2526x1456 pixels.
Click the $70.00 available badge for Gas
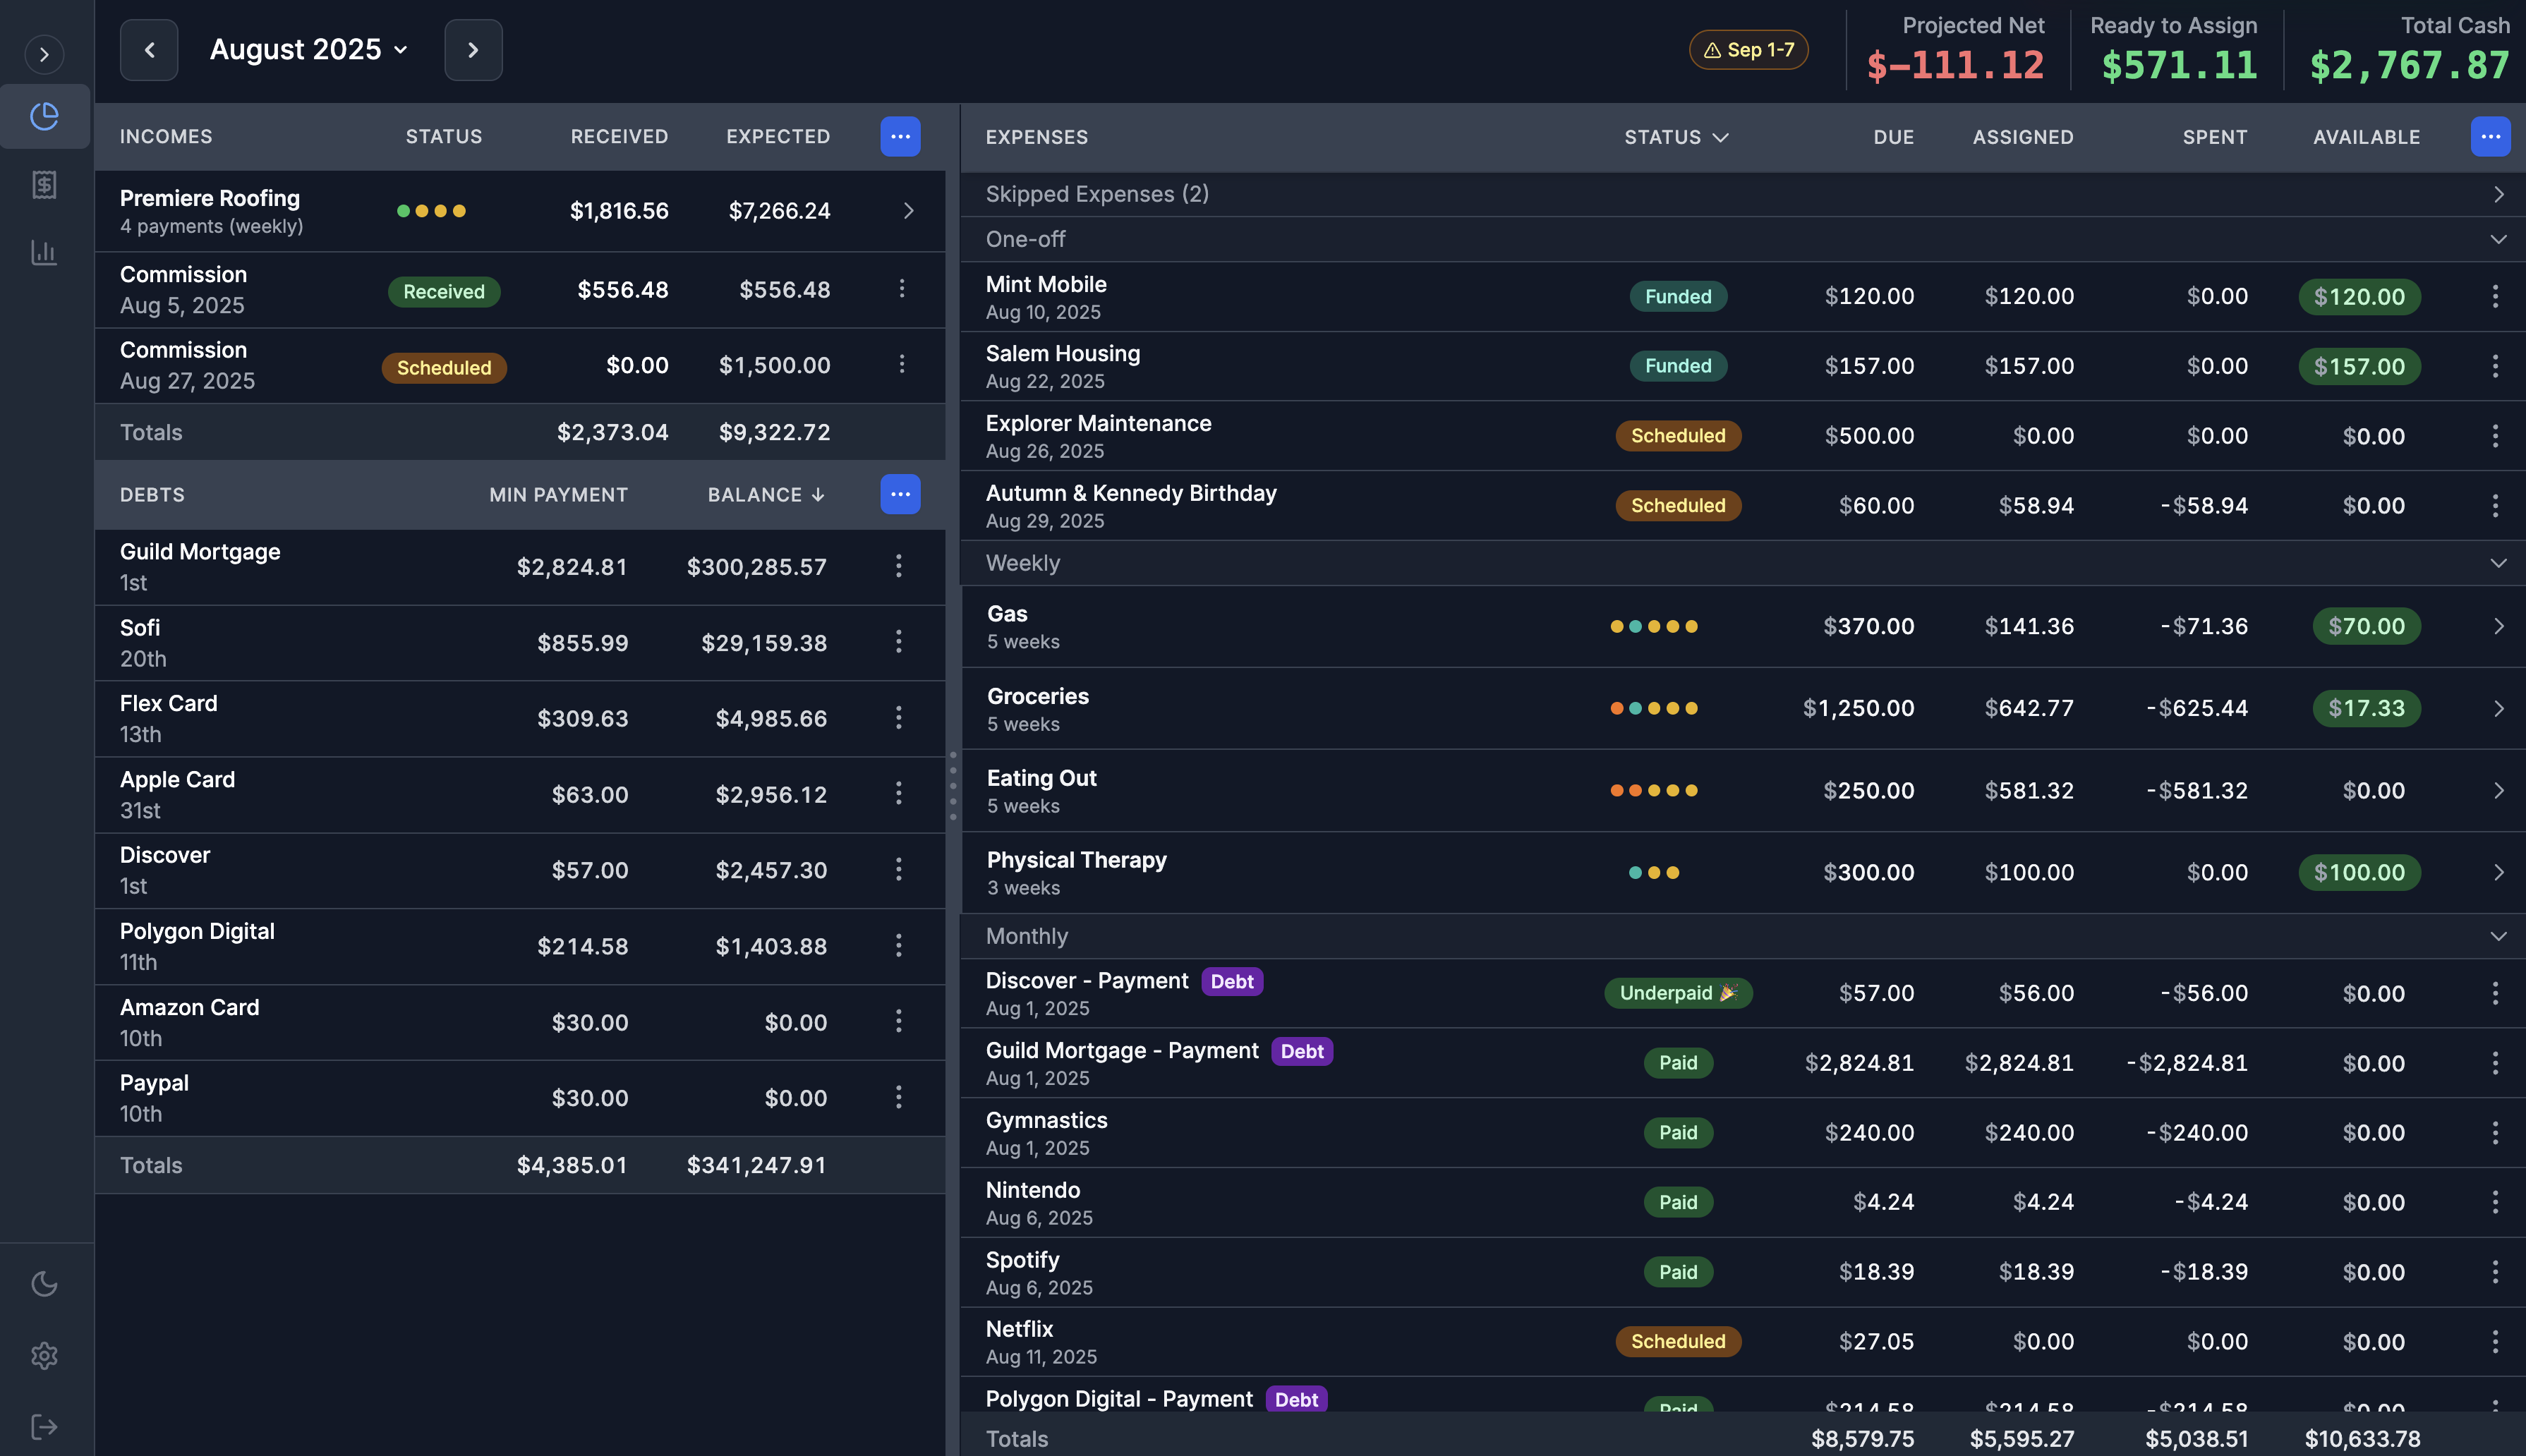coord(2366,626)
